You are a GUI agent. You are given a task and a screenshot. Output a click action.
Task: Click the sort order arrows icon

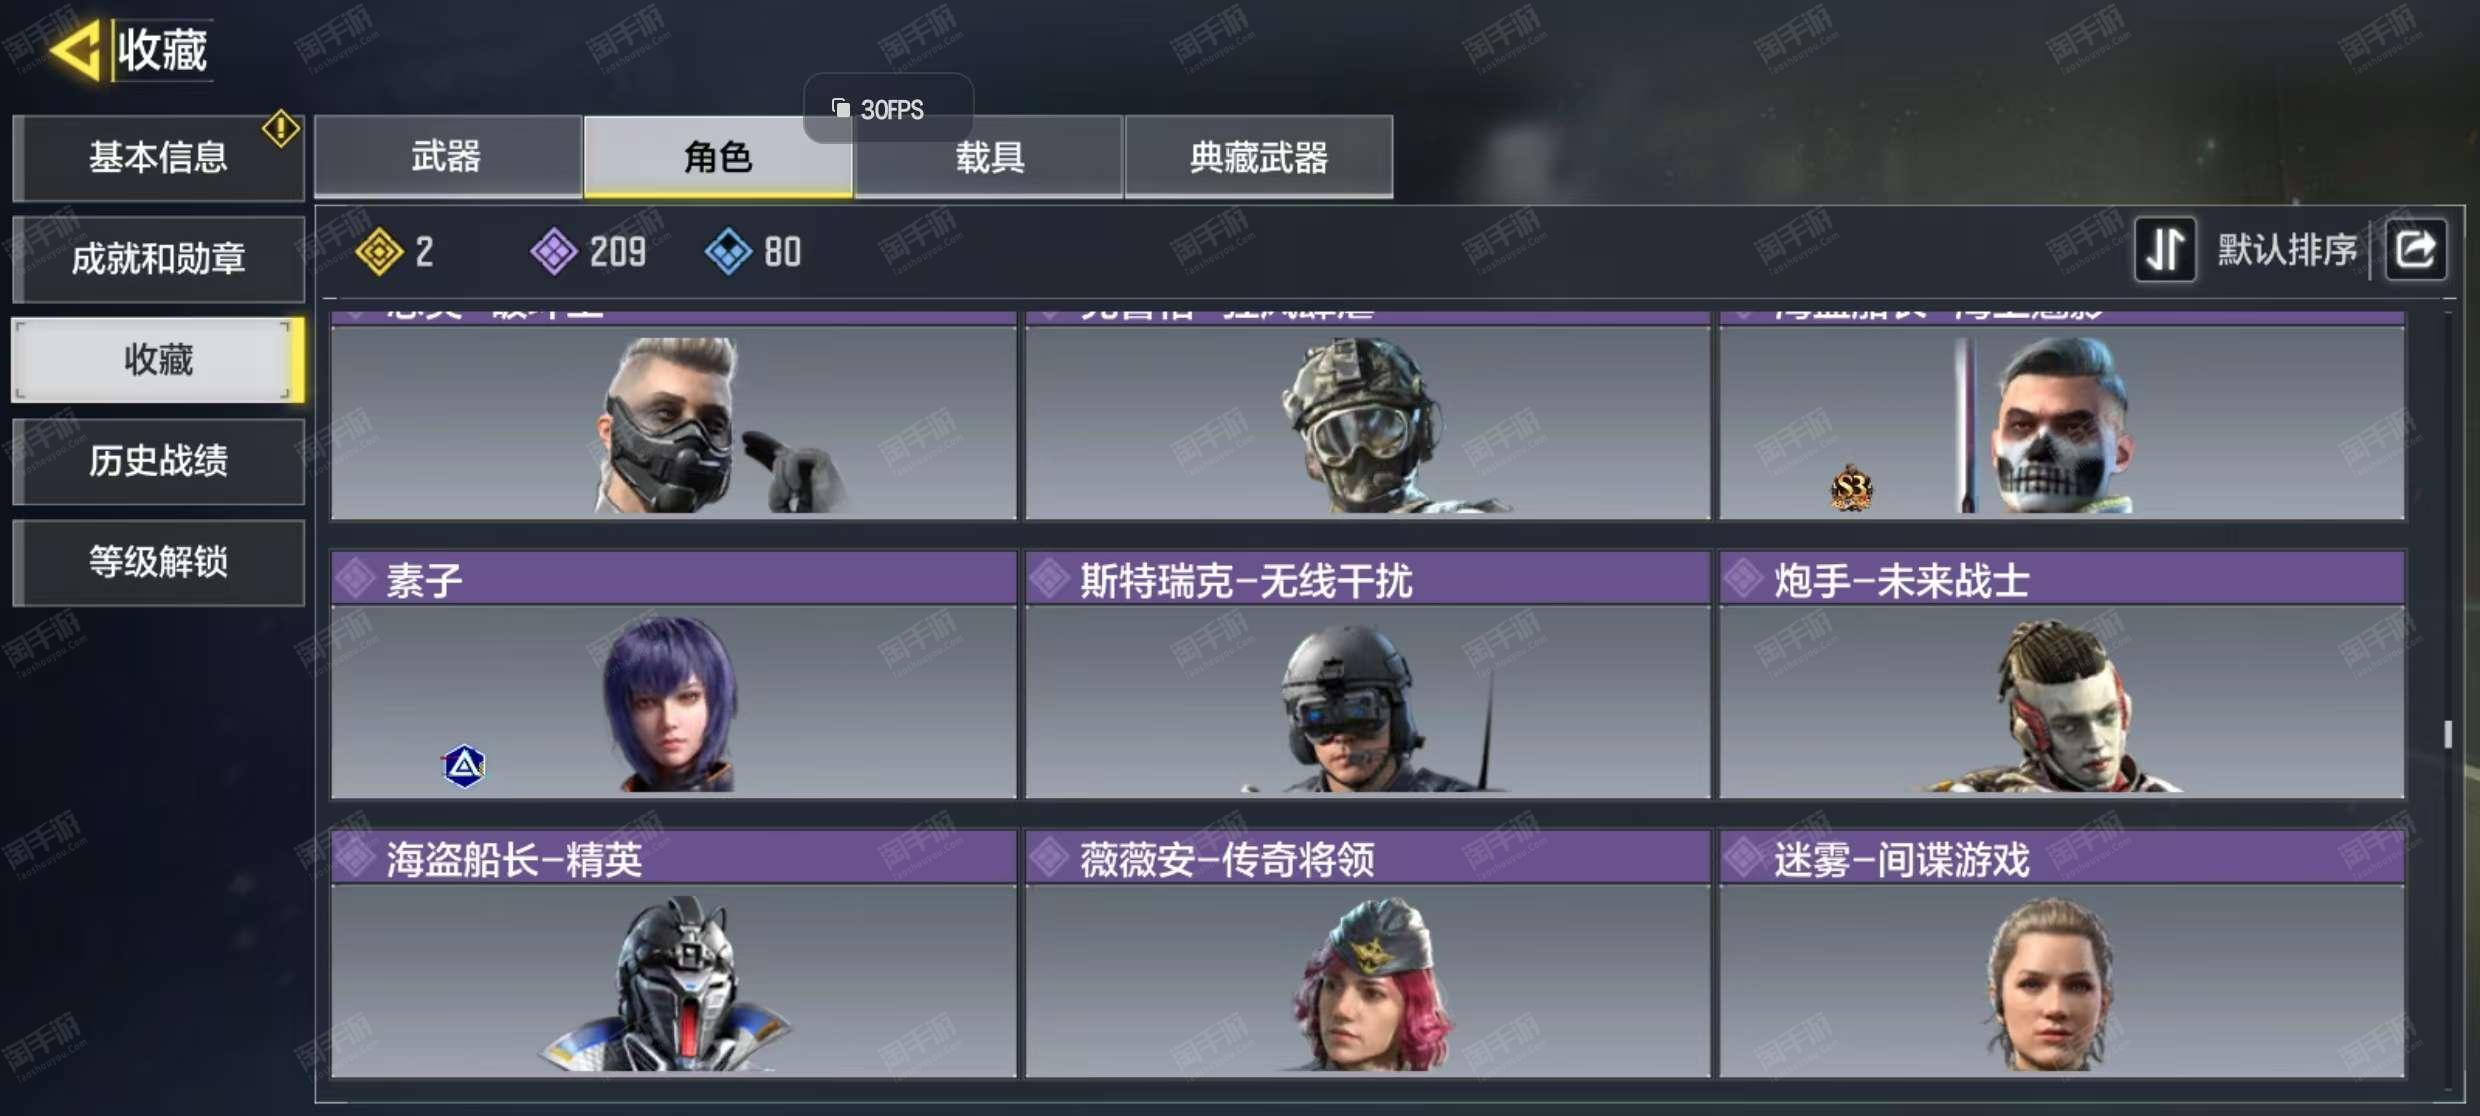(2165, 249)
